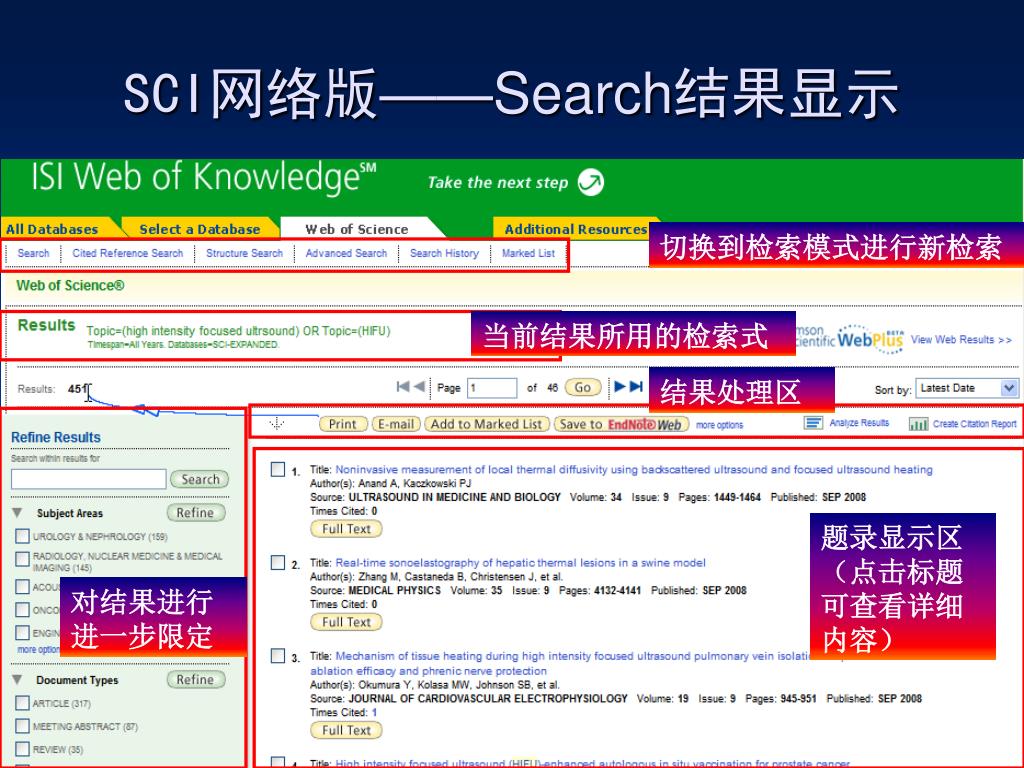Select the Web of Science tab

pyautogui.click(x=357, y=229)
